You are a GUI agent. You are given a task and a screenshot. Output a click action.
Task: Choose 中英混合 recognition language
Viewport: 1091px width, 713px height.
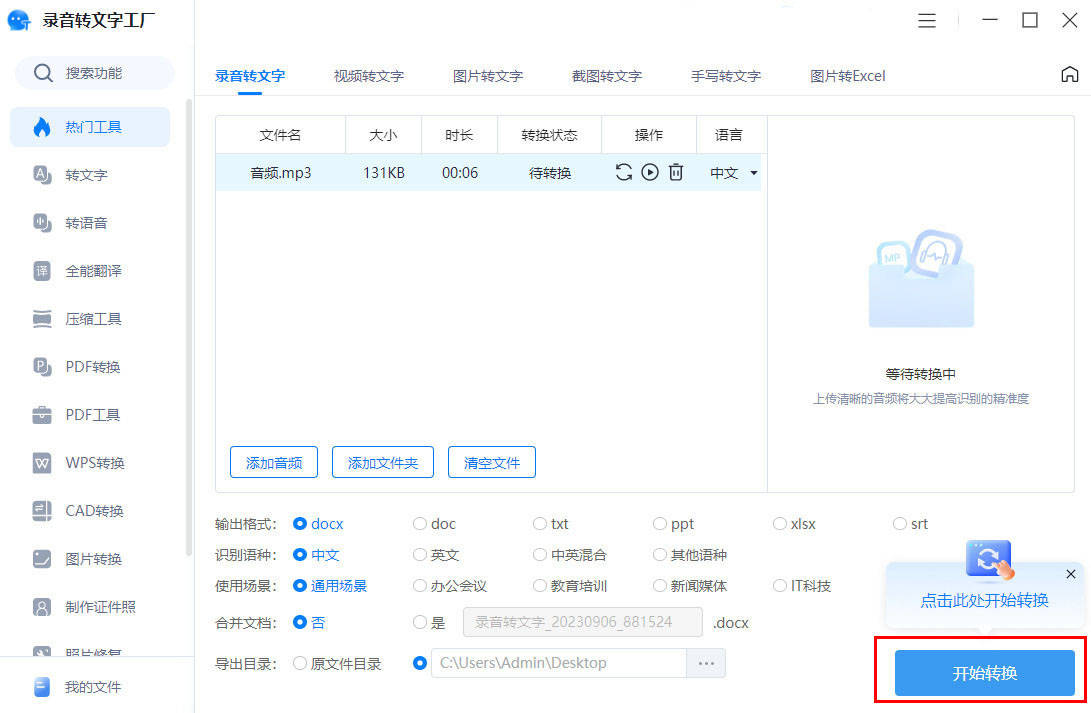[570, 555]
